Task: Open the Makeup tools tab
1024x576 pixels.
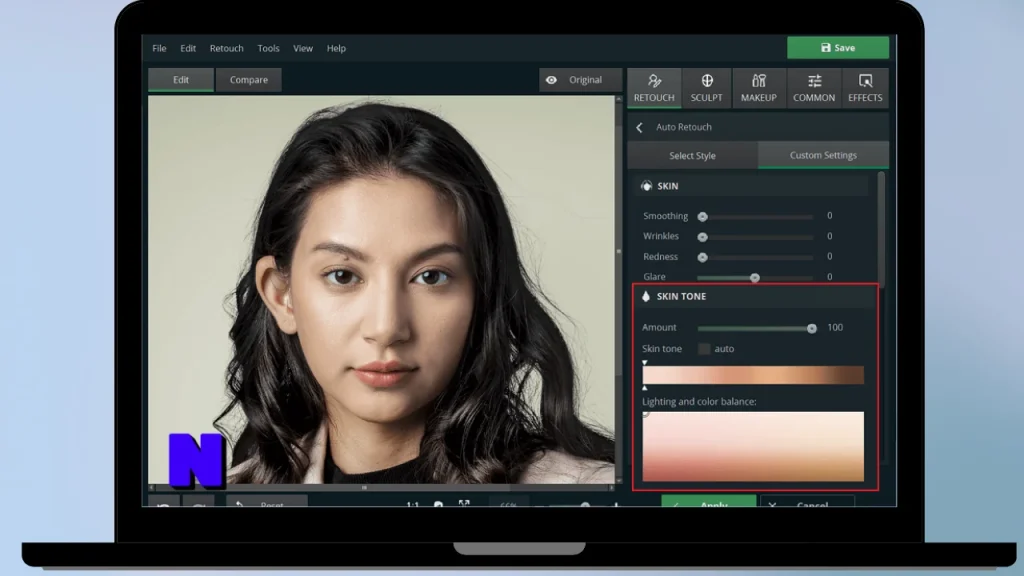Action: click(x=759, y=88)
